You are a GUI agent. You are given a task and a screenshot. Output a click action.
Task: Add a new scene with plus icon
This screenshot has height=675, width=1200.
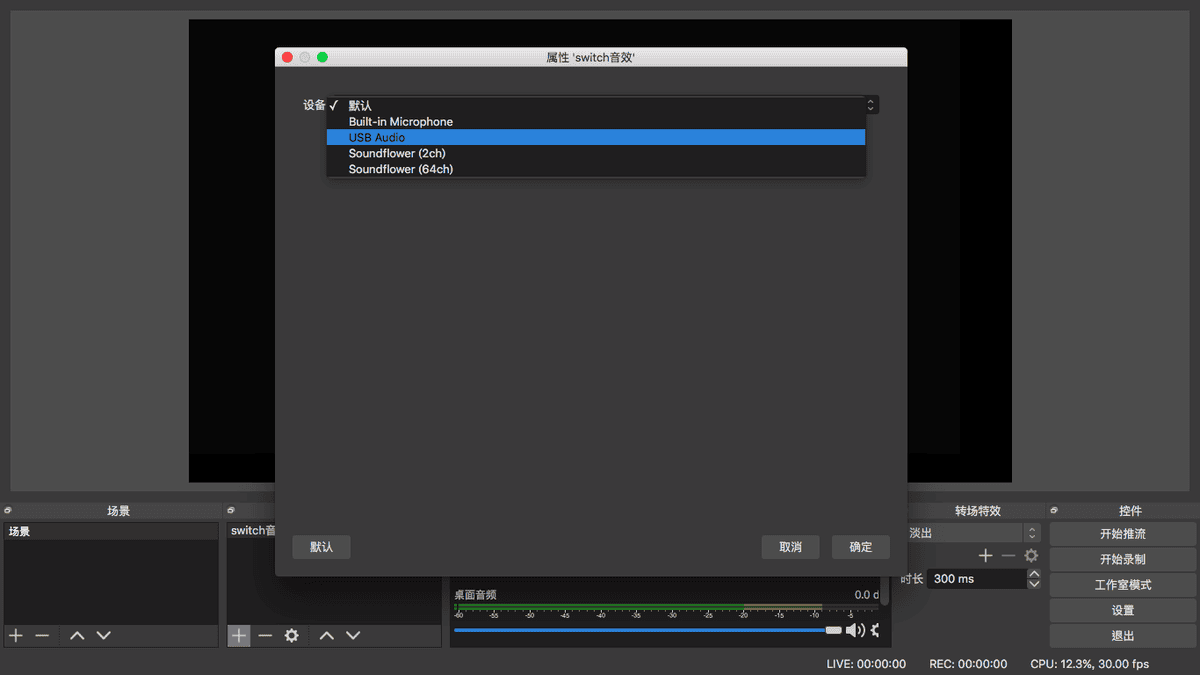coord(15,635)
